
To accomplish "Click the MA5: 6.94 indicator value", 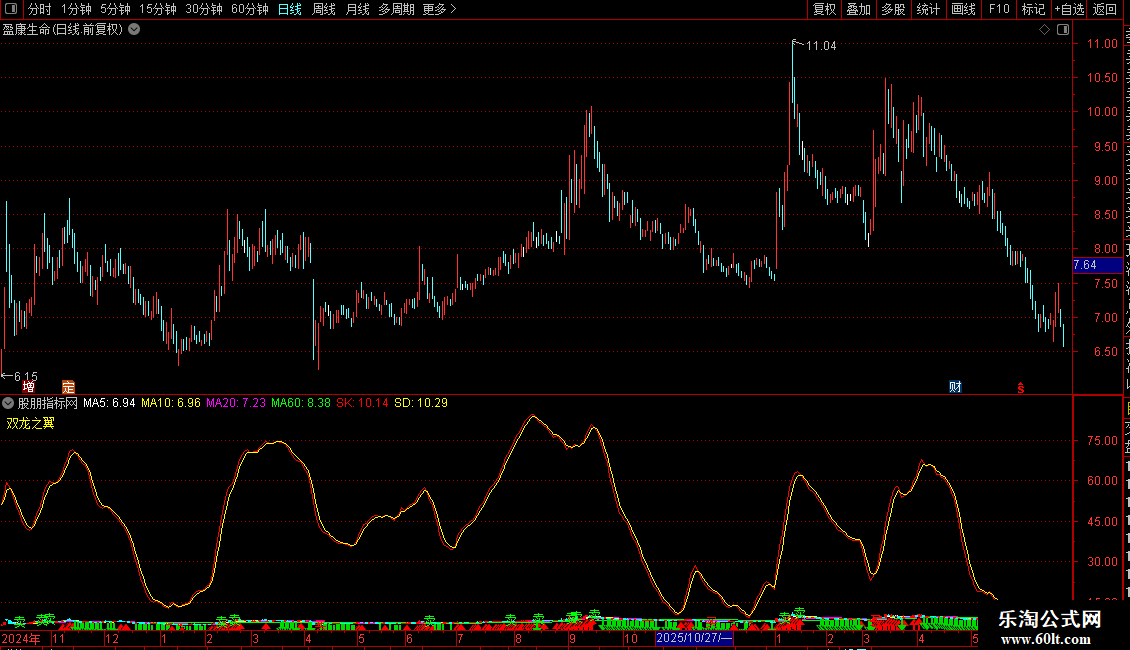I will (109, 403).
